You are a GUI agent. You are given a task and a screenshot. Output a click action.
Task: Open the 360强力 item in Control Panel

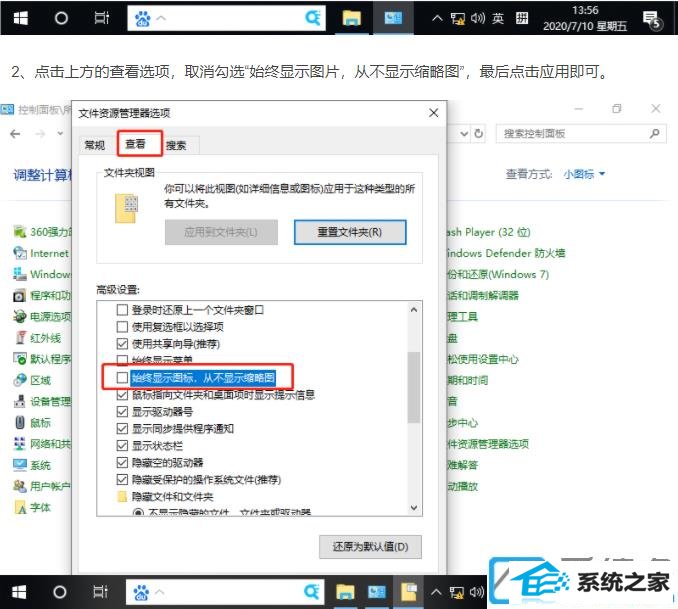42,232
